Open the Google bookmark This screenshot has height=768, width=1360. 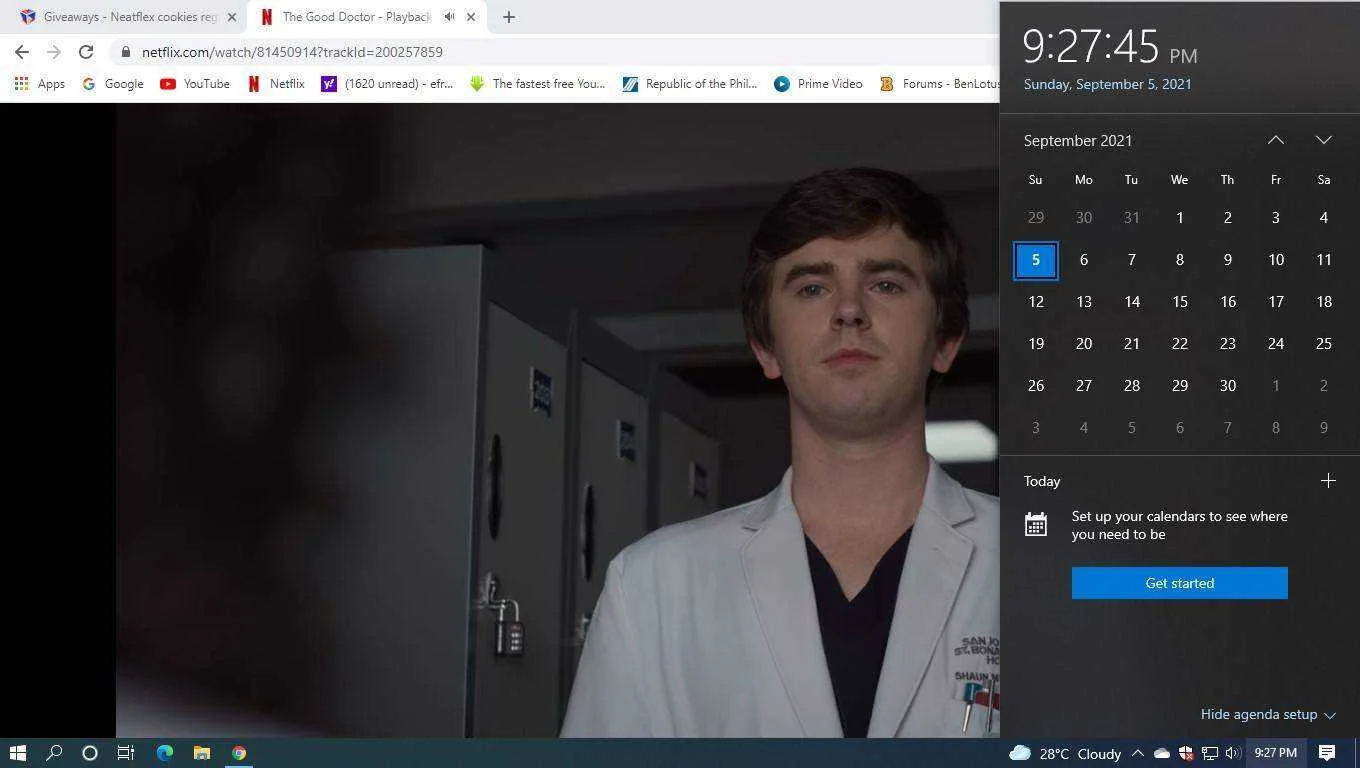pos(113,84)
